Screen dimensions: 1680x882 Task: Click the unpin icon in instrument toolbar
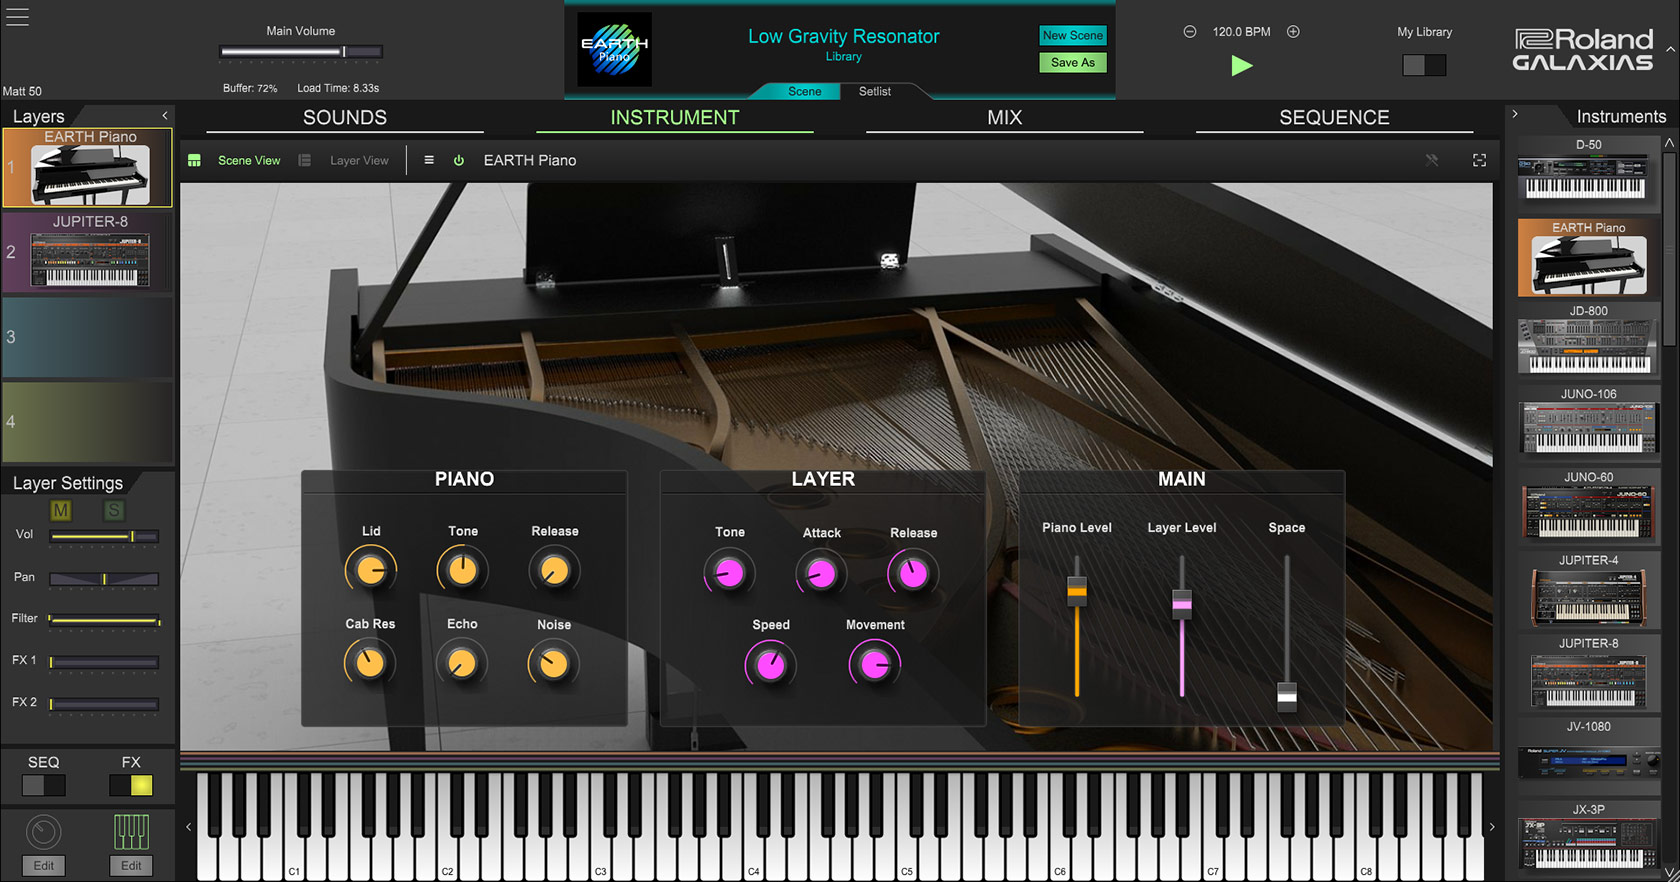[x=1432, y=160]
